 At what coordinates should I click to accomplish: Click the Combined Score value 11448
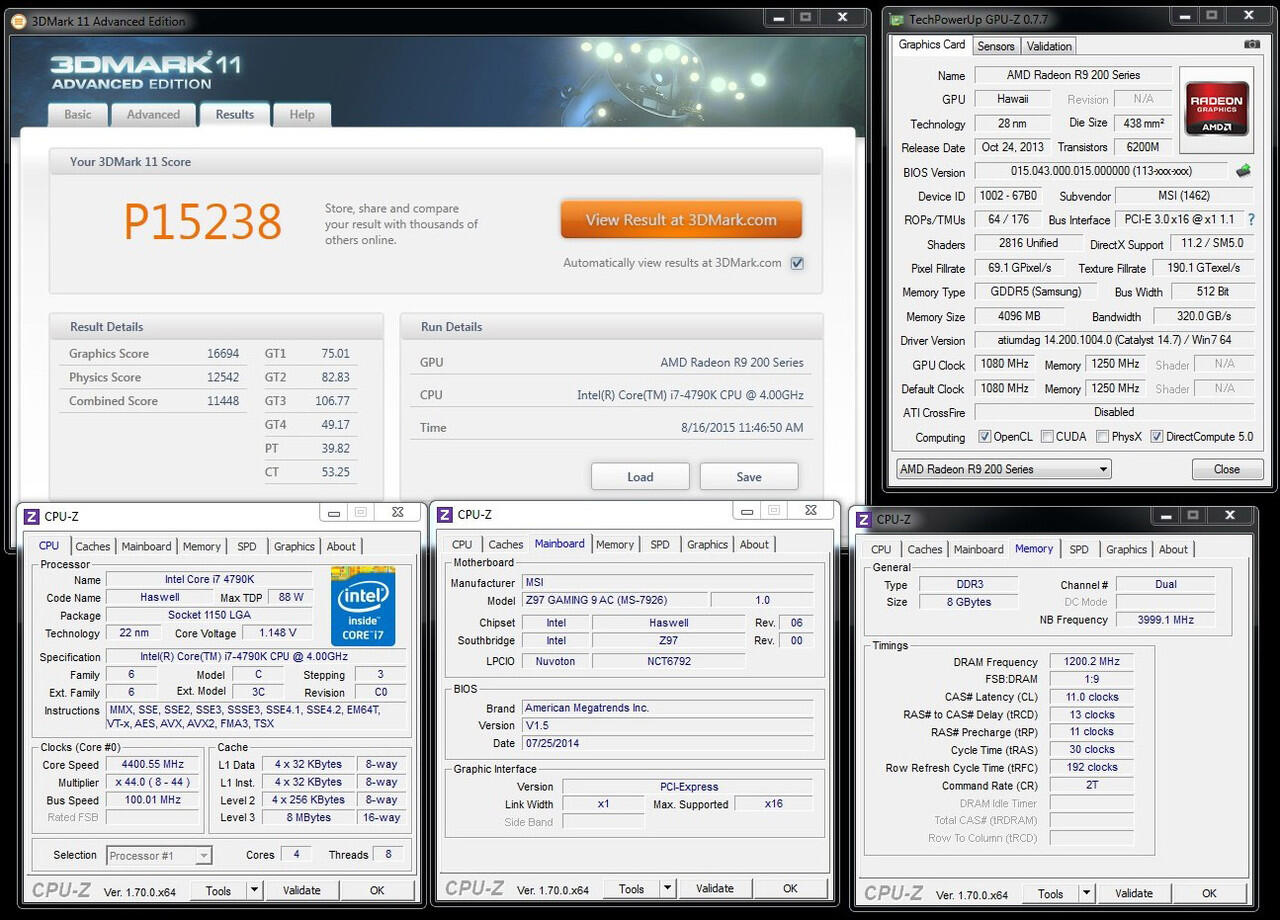point(223,401)
